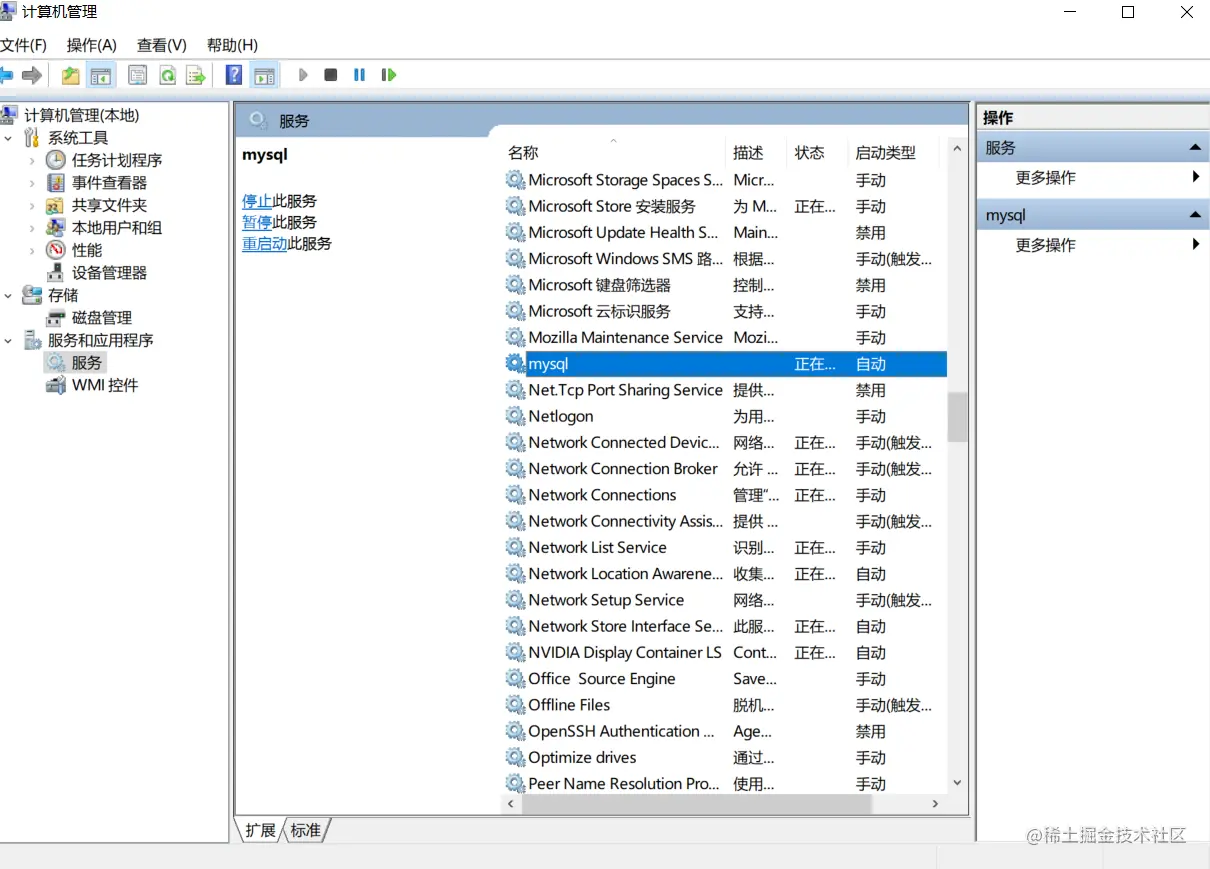This screenshot has height=869, width=1210.
Task: Click the scroll right arrow of services list
Action: (936, 803)
